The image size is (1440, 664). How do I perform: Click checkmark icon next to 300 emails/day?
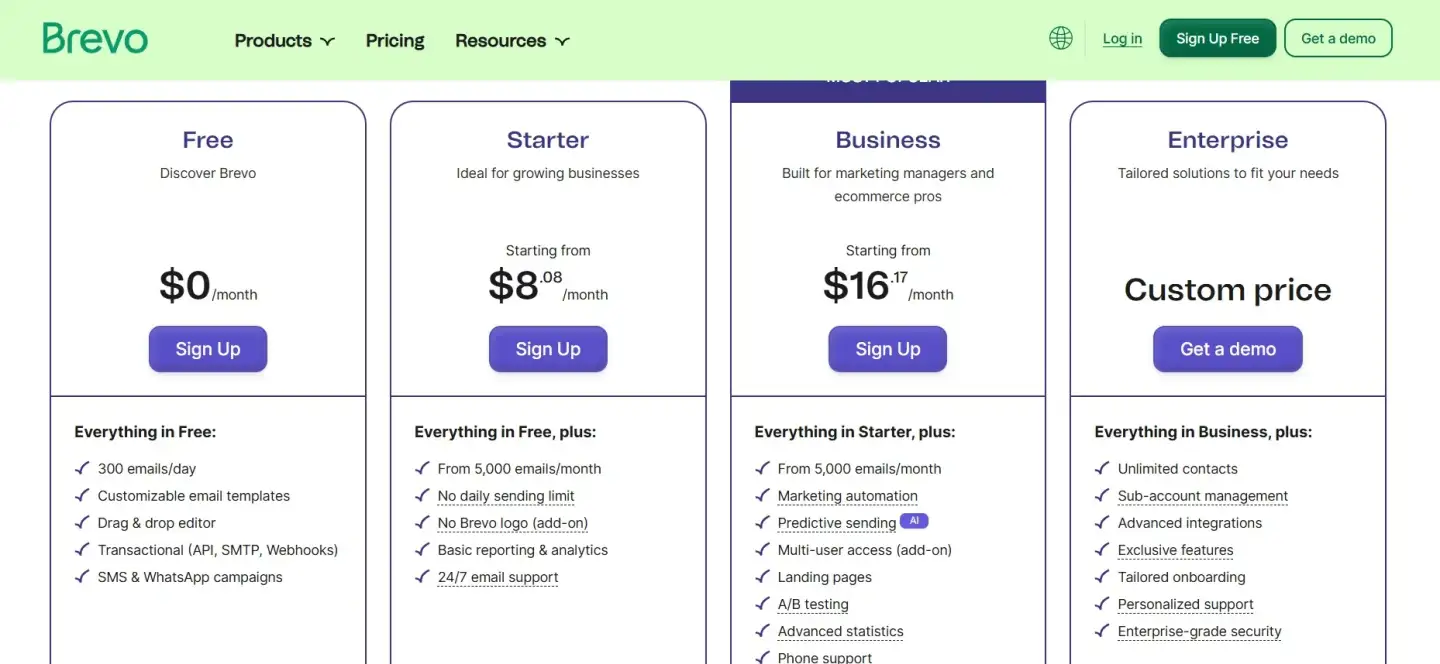coord(82,468)
